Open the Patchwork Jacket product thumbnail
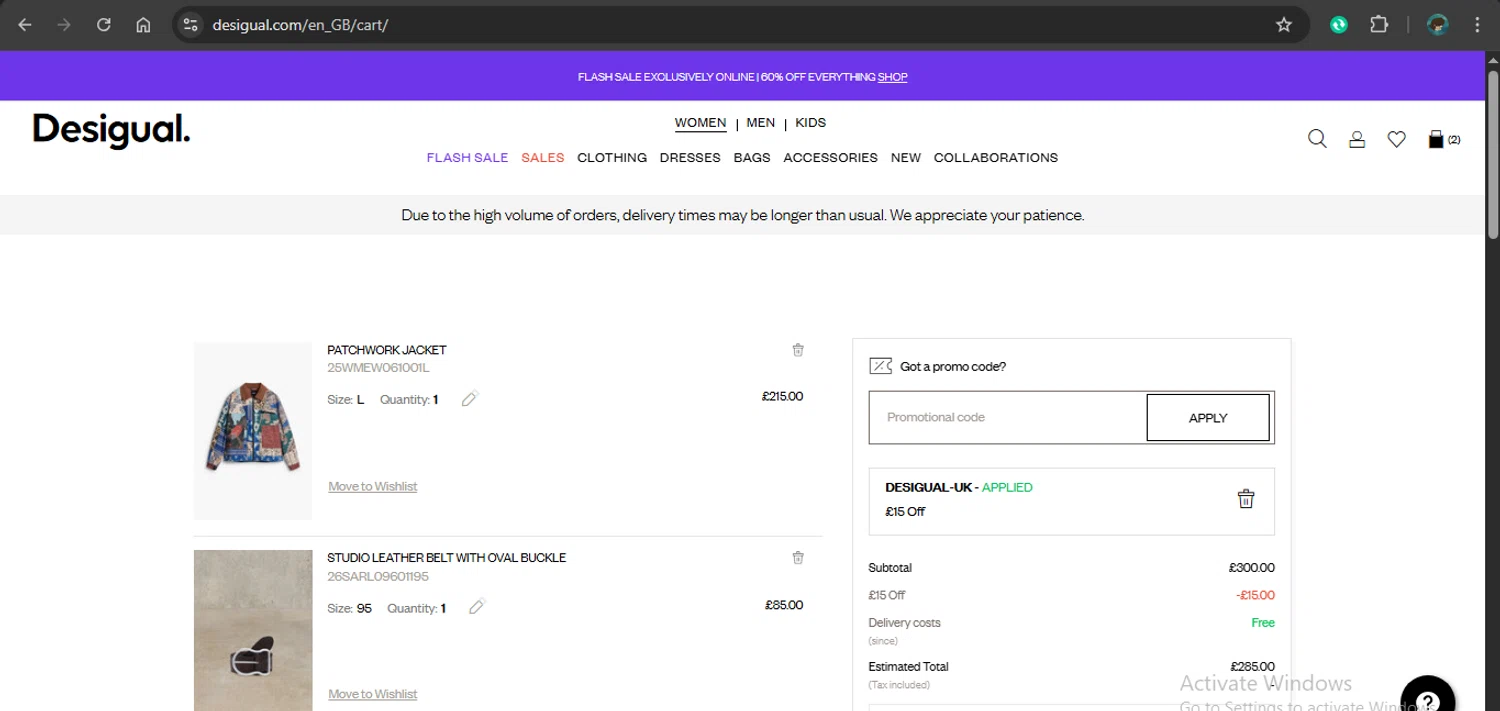Image resolution: width=1500 pixels, height=711 pixels. [x=253, y=431]
